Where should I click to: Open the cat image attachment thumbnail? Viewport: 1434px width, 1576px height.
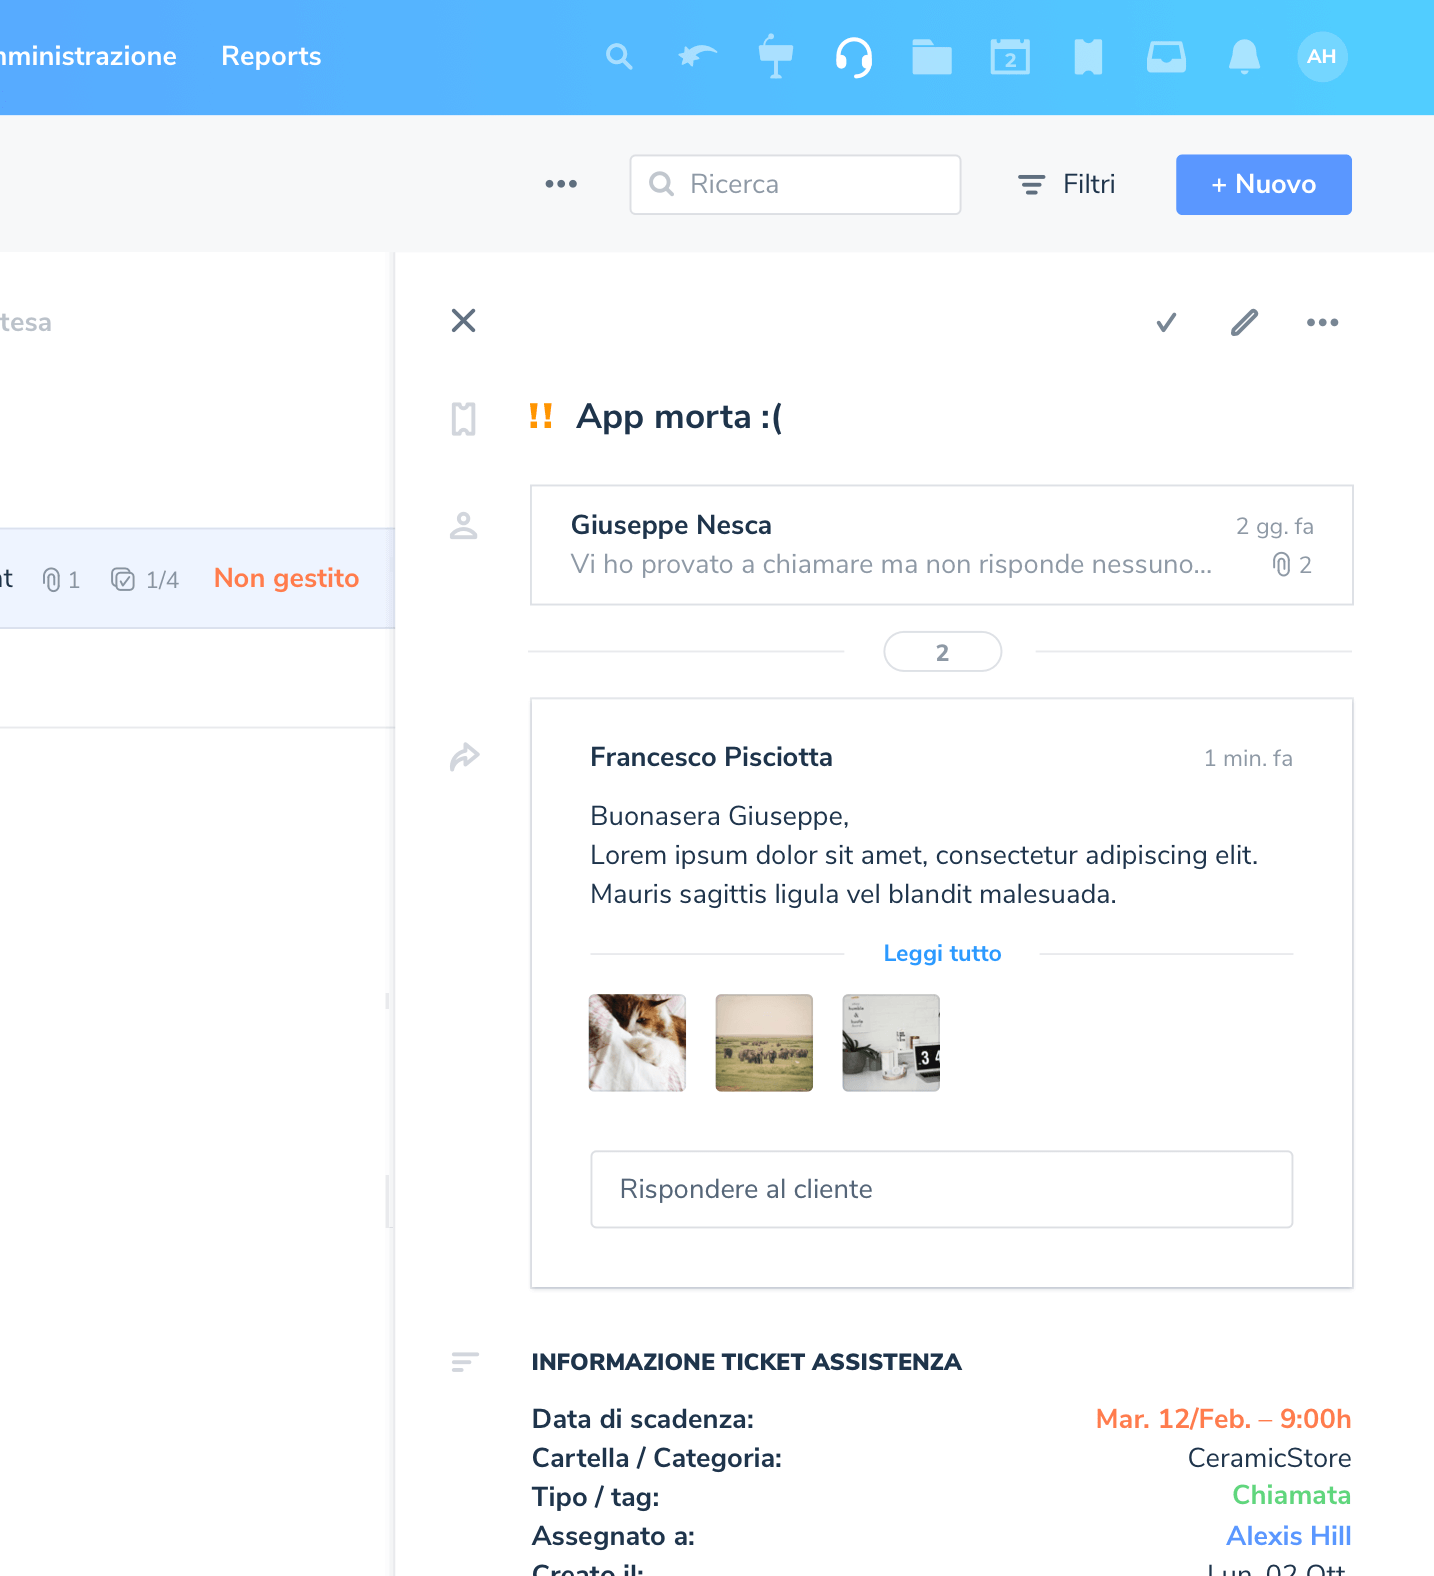click(637, 1042)
